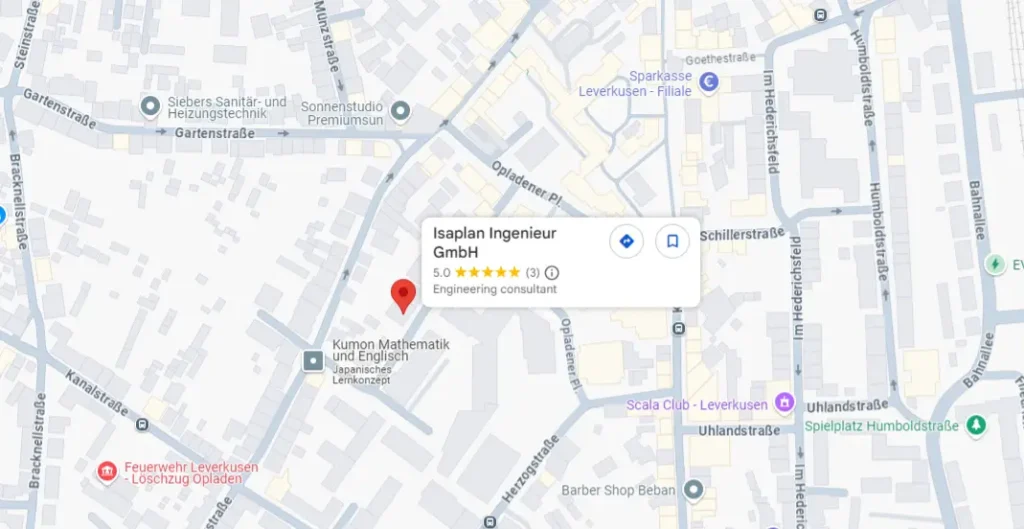This screenshot has width=1024, height=529.
Task: Open the Barber Shop Beban marker
Action: point(693,489)
